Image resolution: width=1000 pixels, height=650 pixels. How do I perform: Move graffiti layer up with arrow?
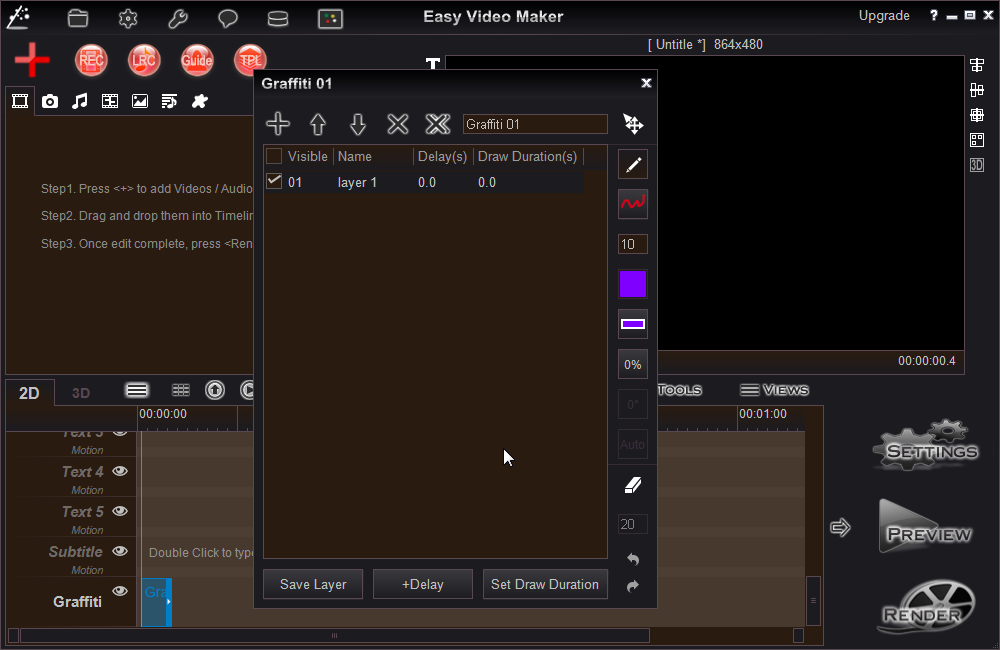pyautogui.click(x=318, y=124)
